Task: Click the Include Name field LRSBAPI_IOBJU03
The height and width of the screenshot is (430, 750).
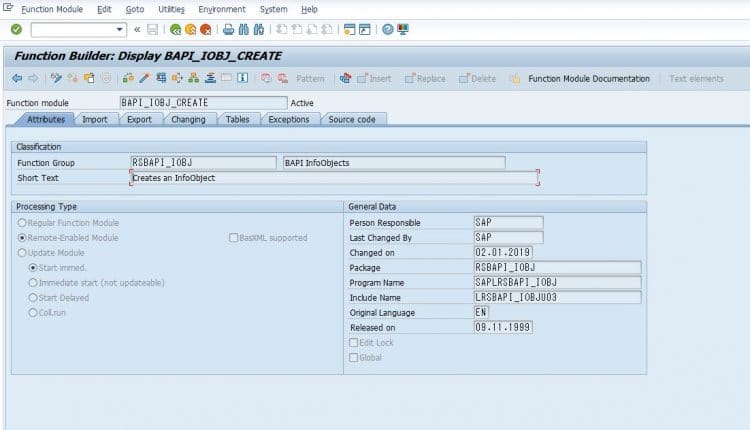Action: (557, 298)
